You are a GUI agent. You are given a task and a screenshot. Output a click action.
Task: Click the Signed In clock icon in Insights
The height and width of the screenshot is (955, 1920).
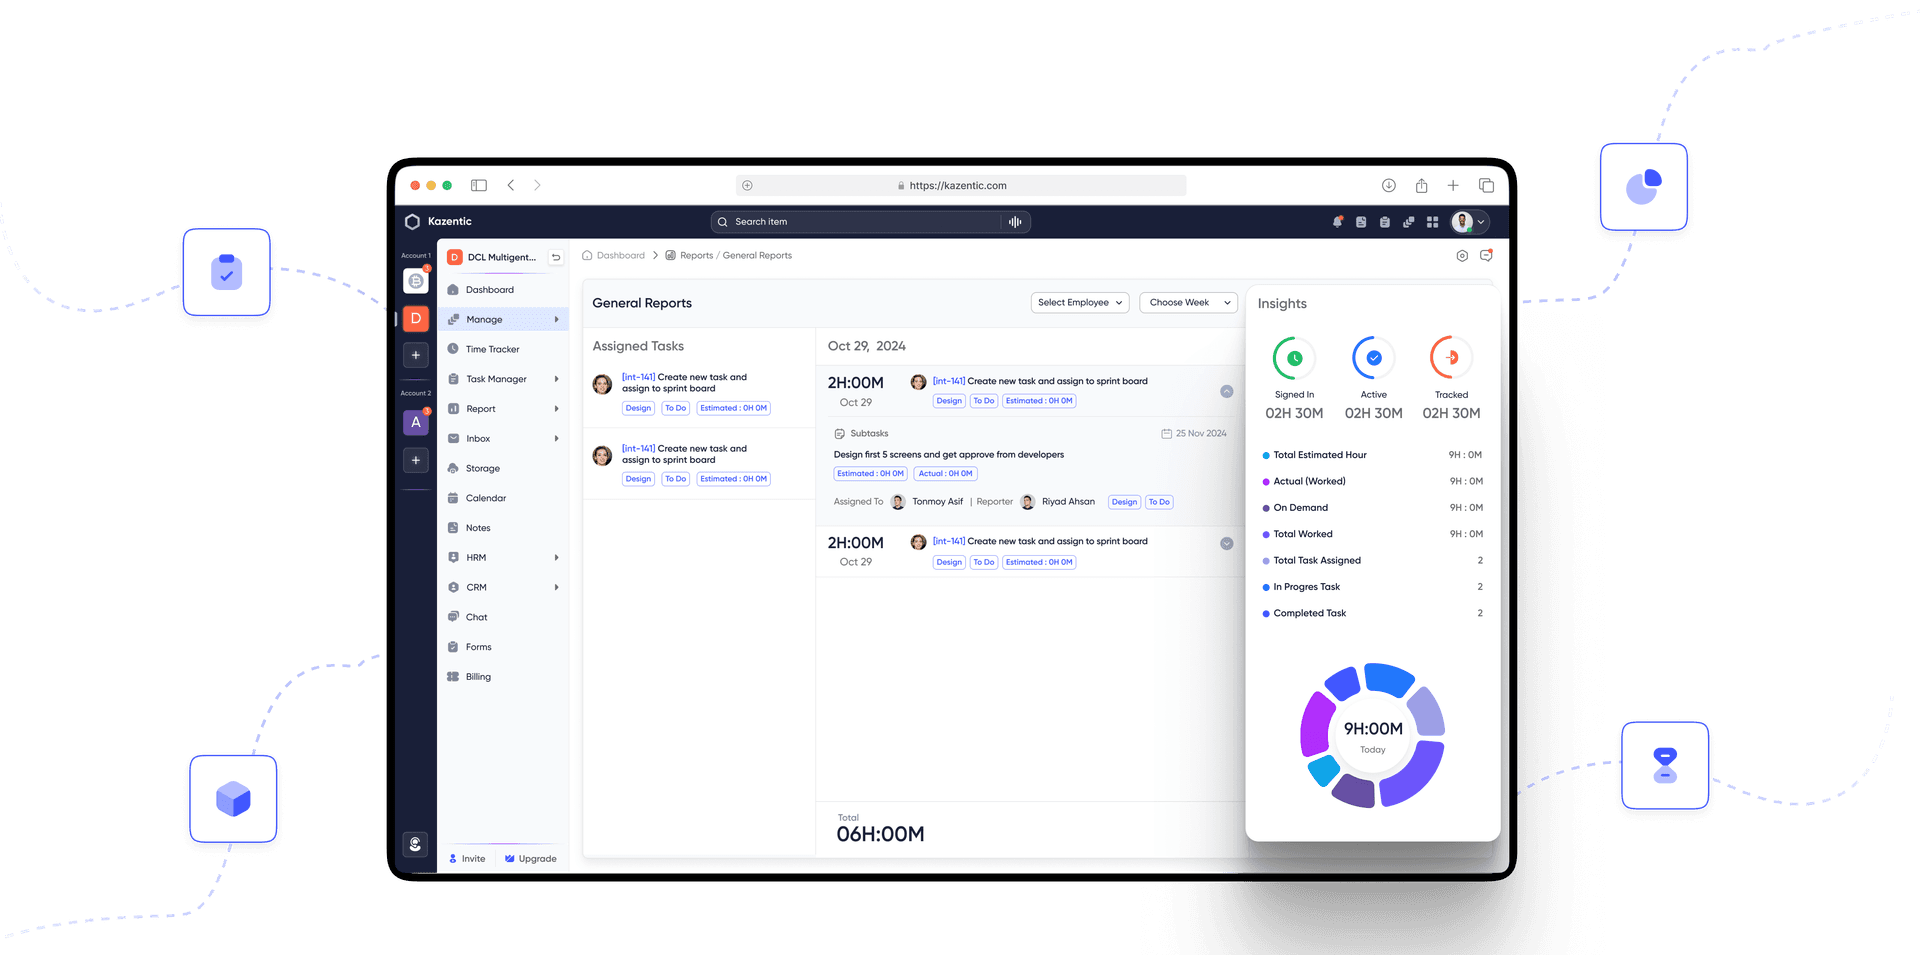pyautogui.click(x=1294, y=358)
